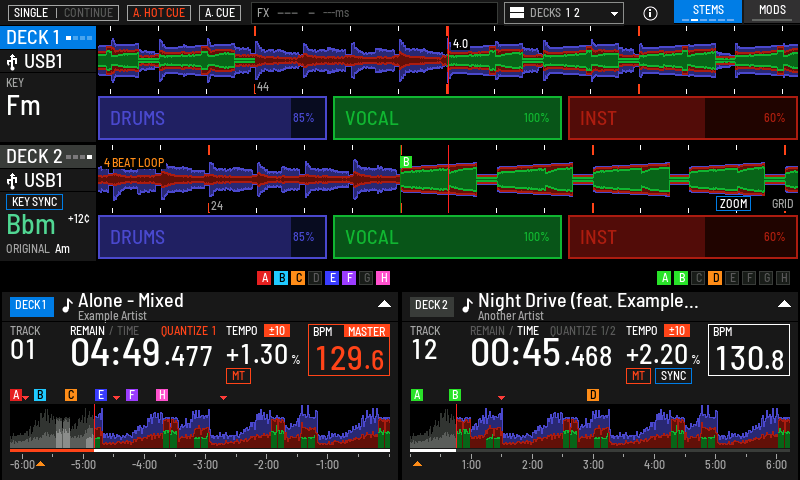Expand Deck 1 track info arrow
The width and height of the screenshot is (800, 480).
[x=384, y=304]
